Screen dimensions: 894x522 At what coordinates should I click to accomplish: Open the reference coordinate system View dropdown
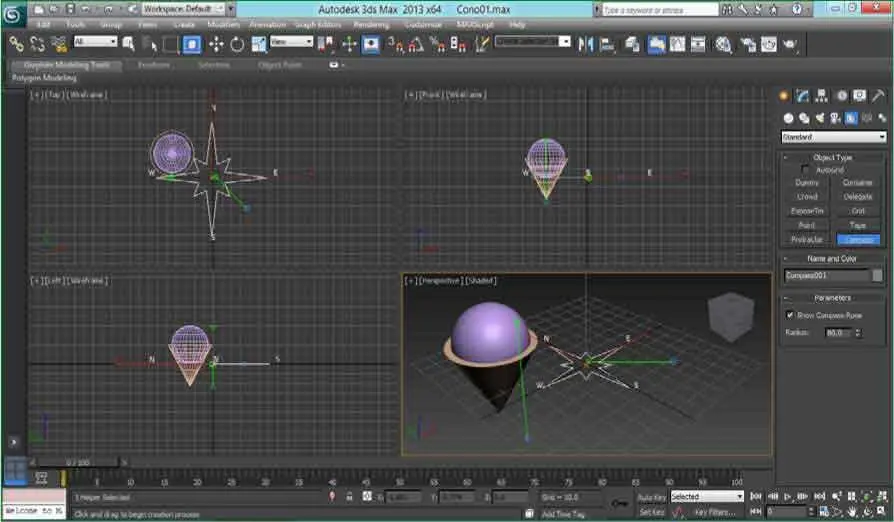pyautogui.click(x=291, y=42)
